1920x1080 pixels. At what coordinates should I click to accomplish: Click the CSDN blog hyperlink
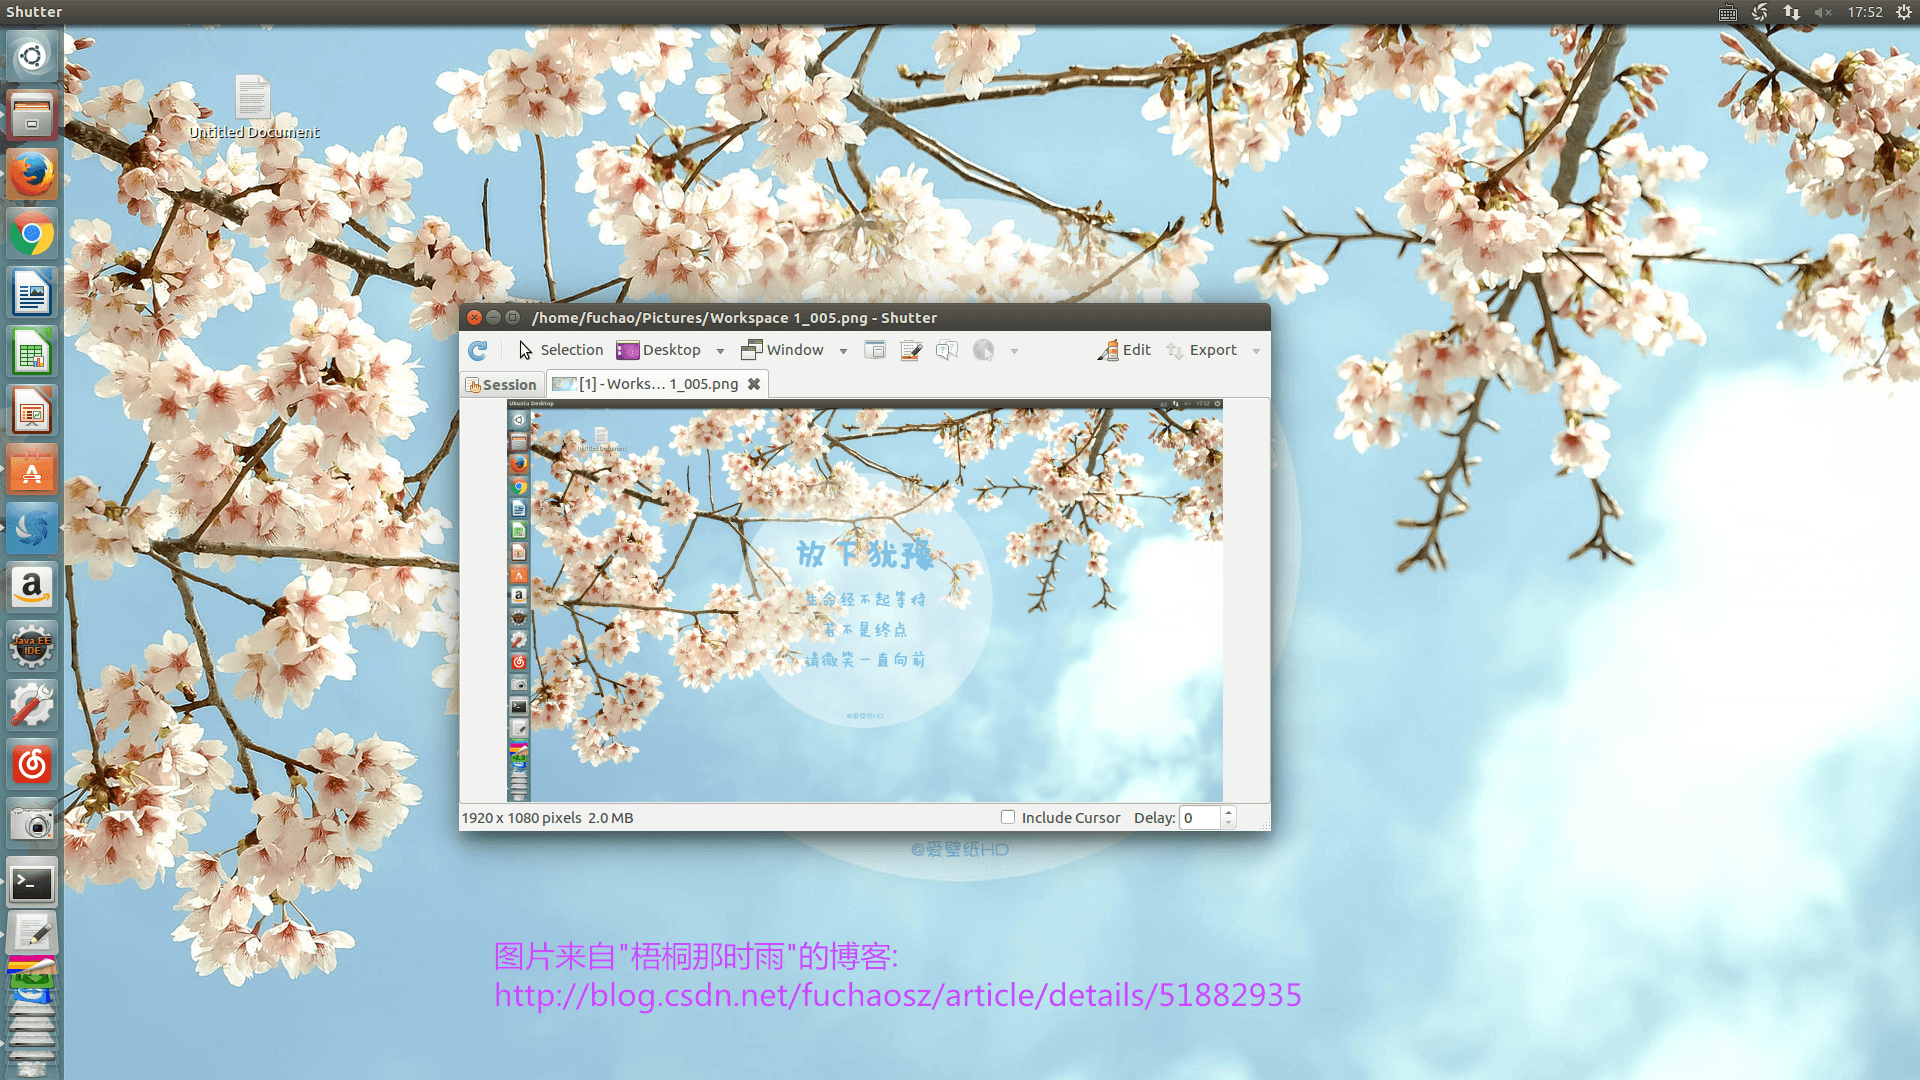pos(897,996)
